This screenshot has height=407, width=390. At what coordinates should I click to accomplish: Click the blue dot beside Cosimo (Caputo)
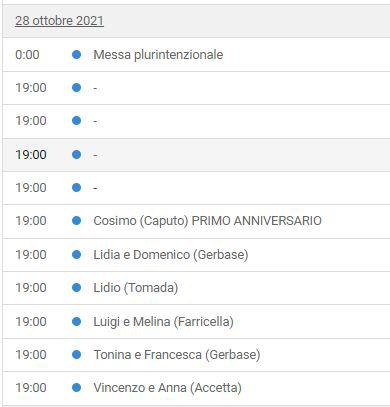pos(76,221)
